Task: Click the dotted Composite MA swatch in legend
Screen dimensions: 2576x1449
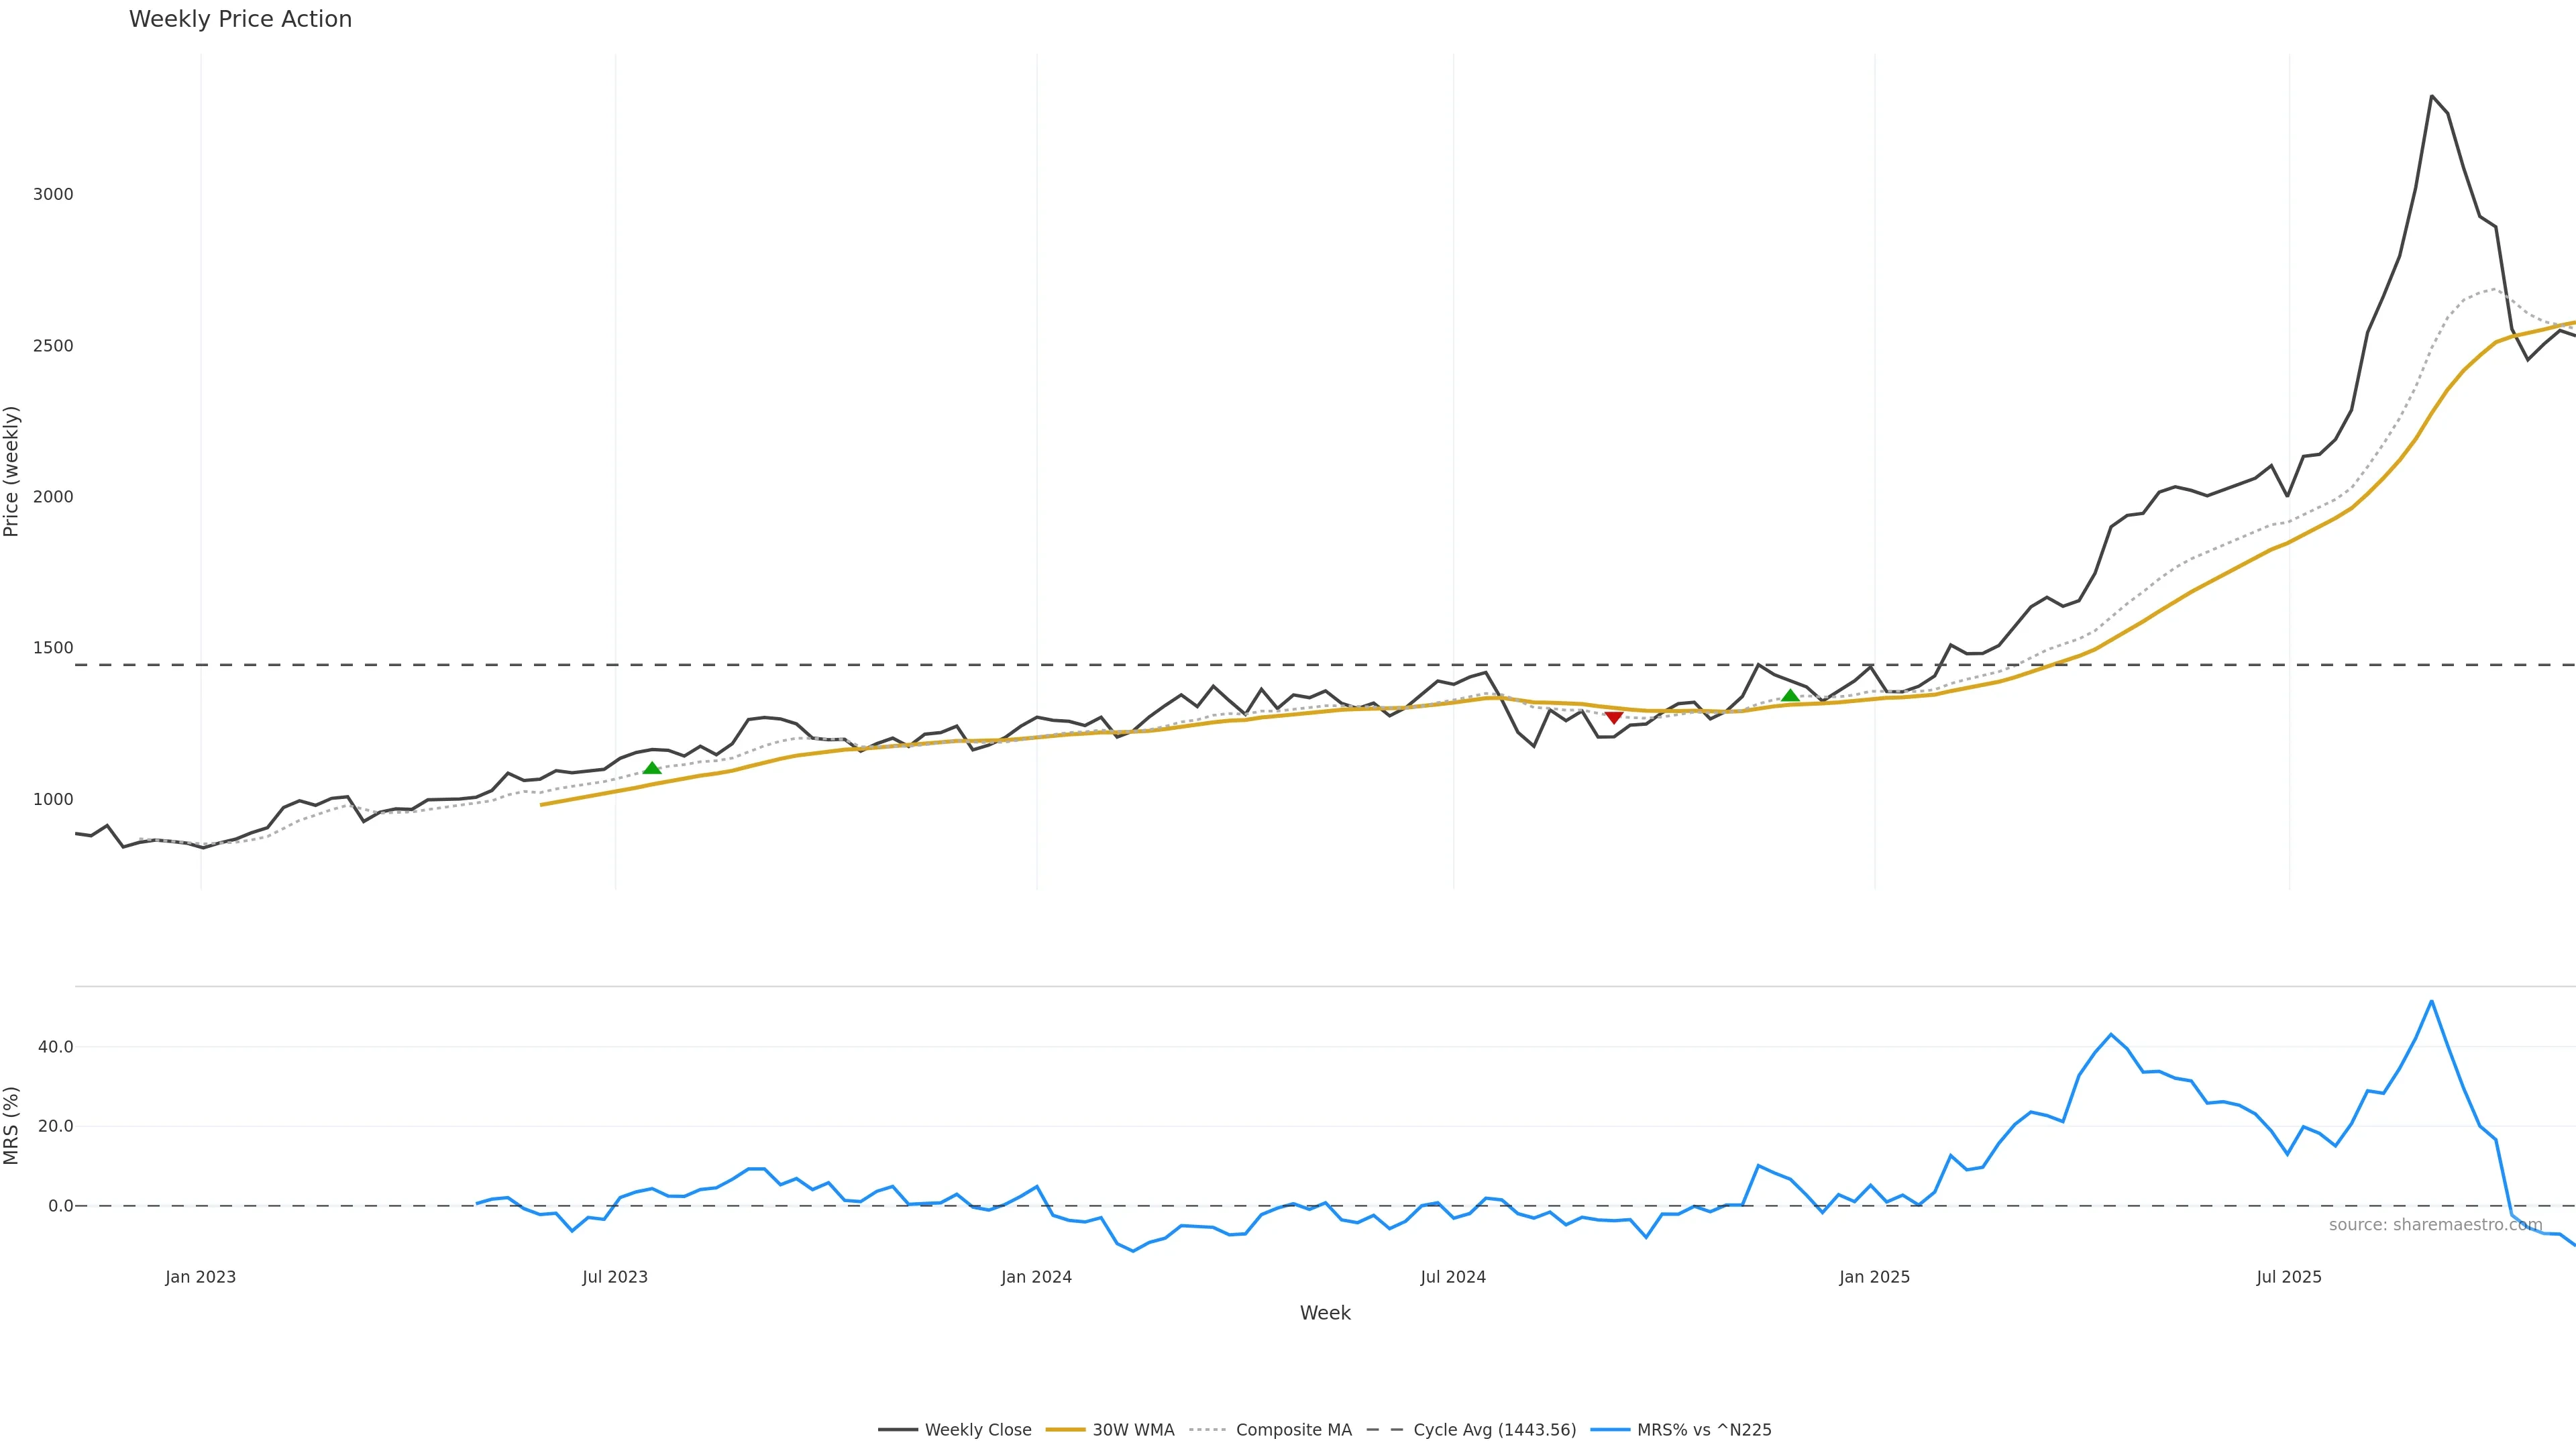Action: pyautogui.click(x=1208, y=1430)
